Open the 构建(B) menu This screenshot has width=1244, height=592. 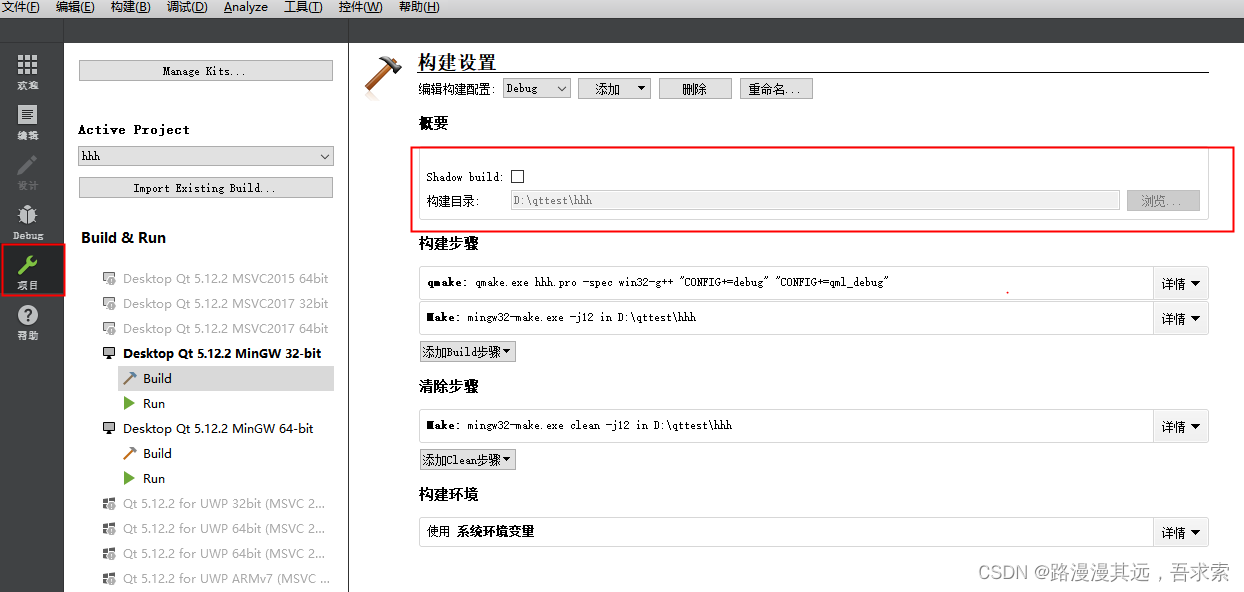[x=130, y=7]
